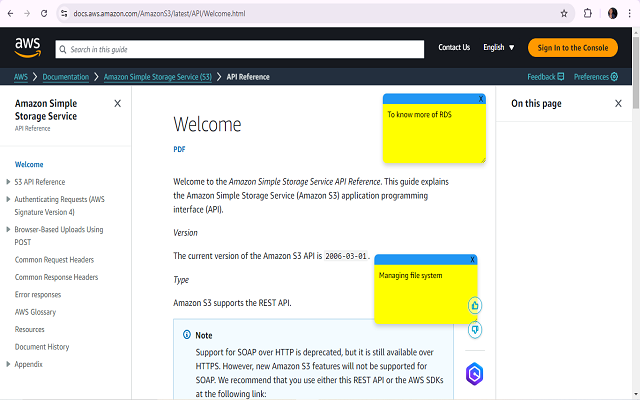Expand the S3 API Reference tree item
This screenshot has height=400, width=640.
(x=8, y=182)
